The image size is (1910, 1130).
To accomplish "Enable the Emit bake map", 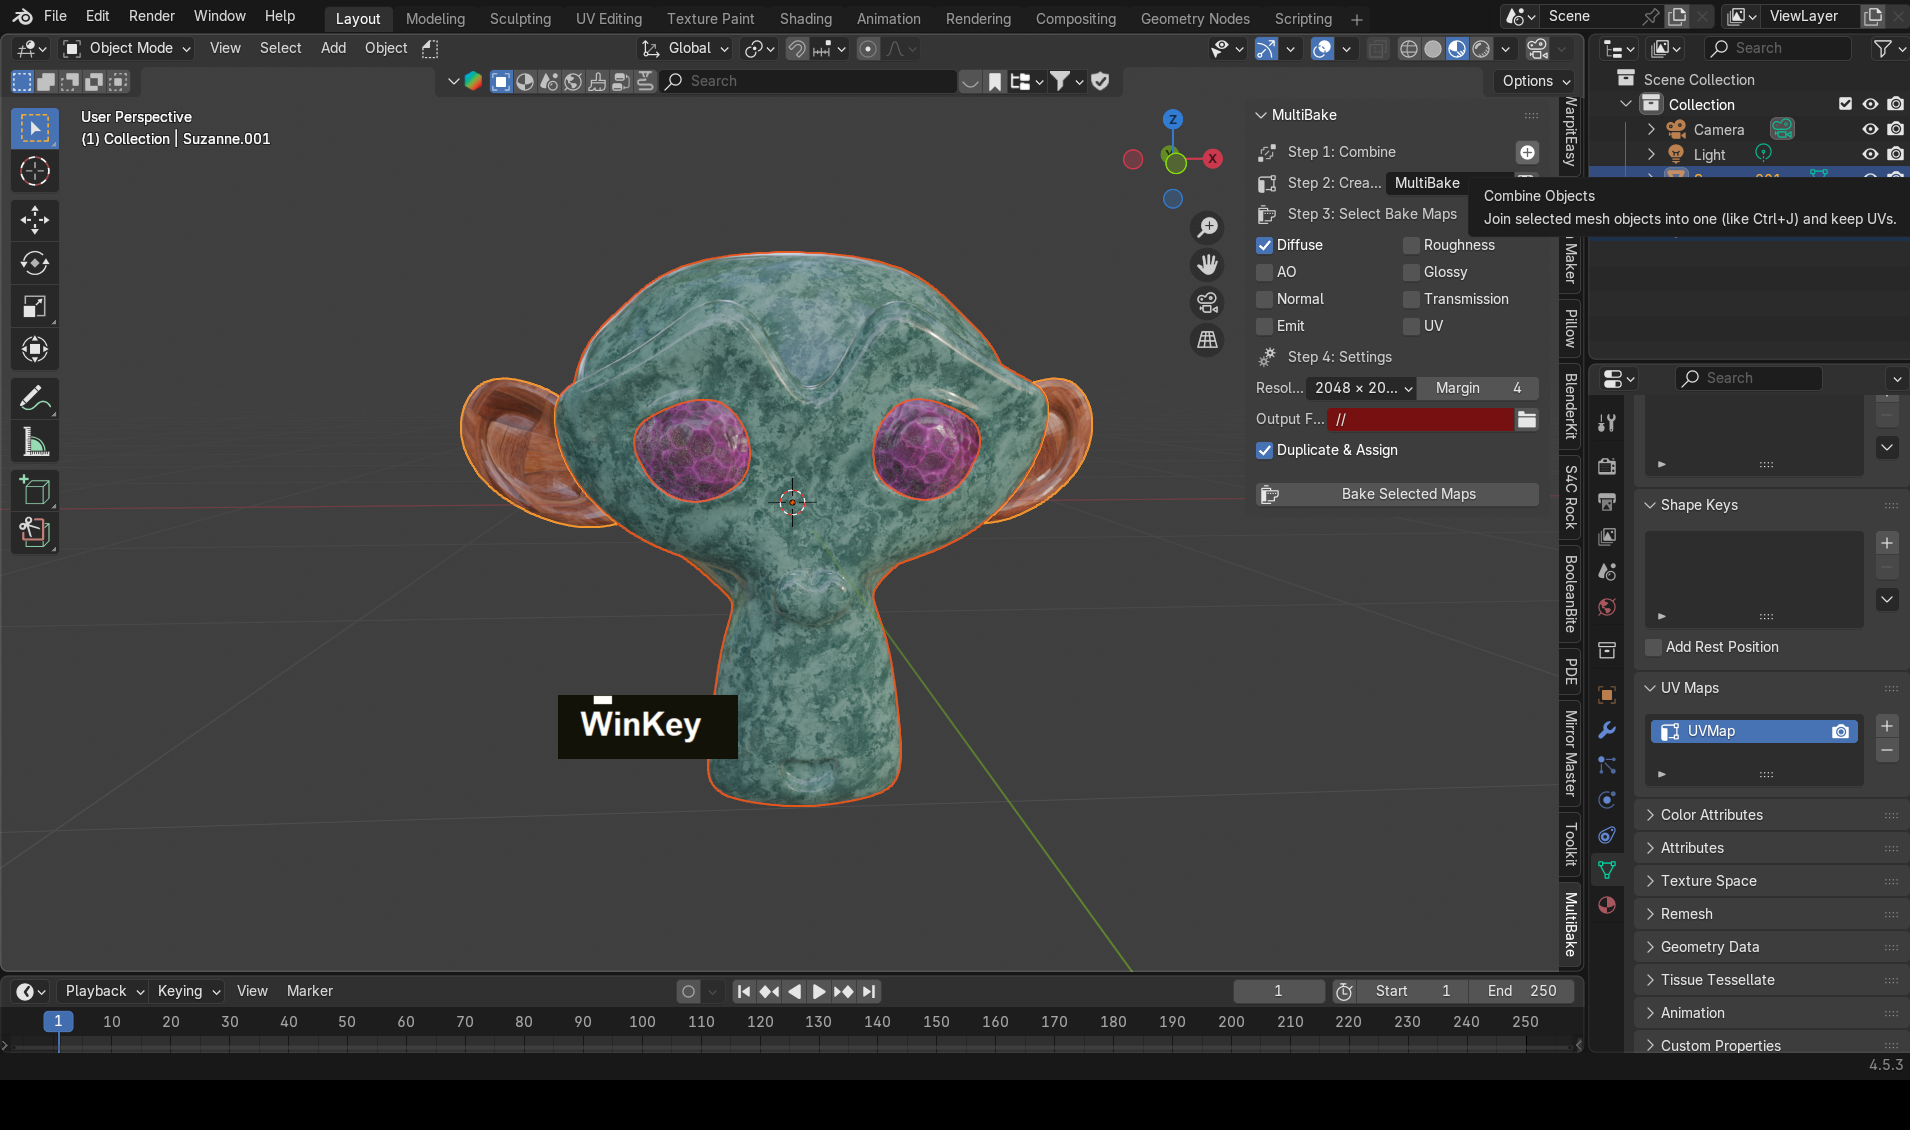I will click(1265, 326).
